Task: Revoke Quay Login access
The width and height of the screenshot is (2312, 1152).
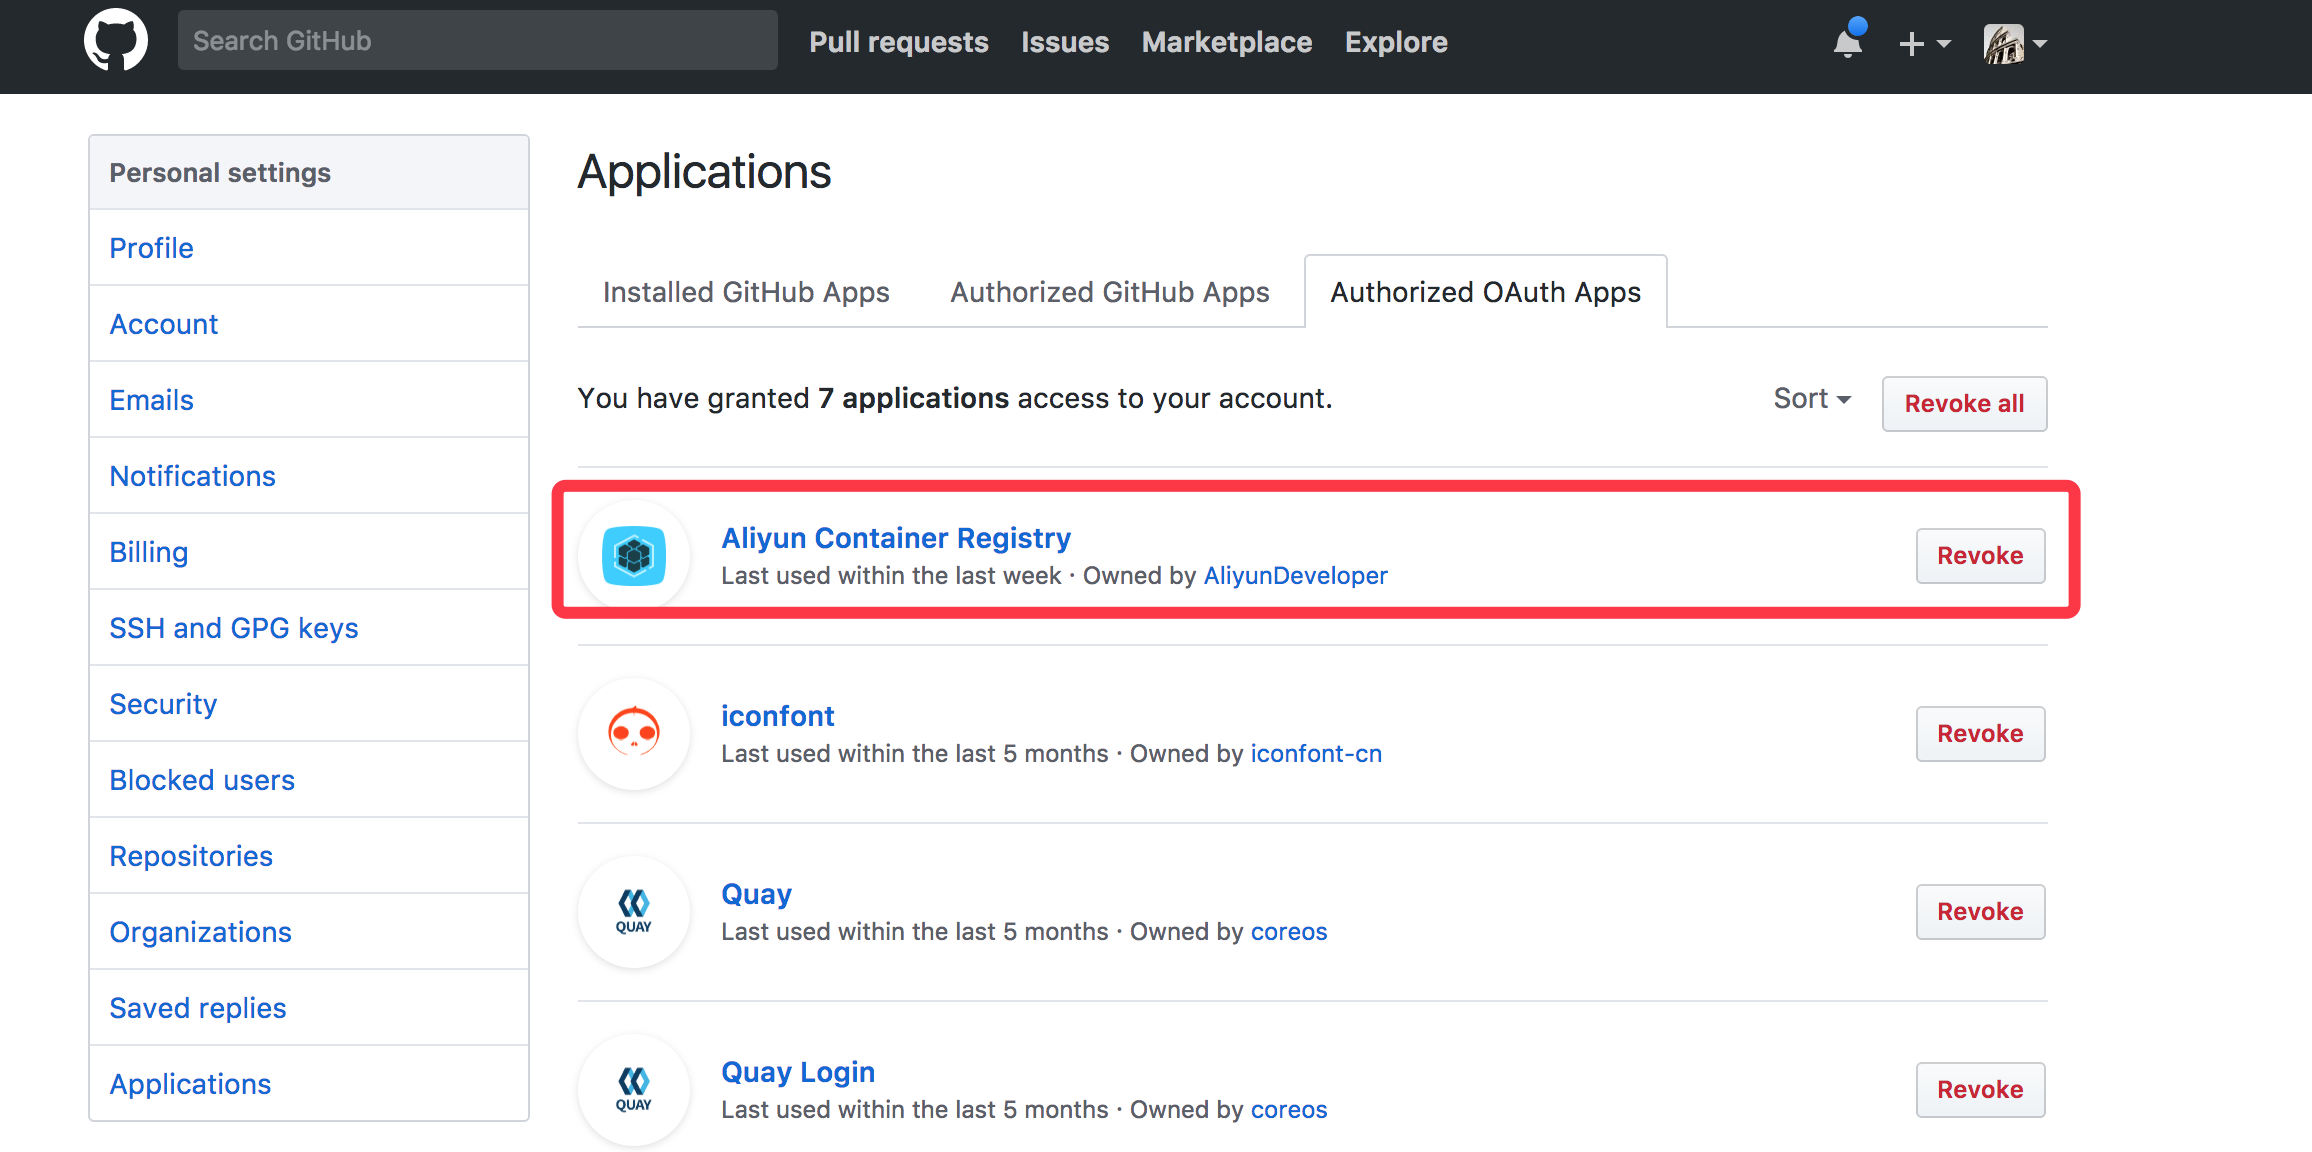Action: pos(1981,1090)
